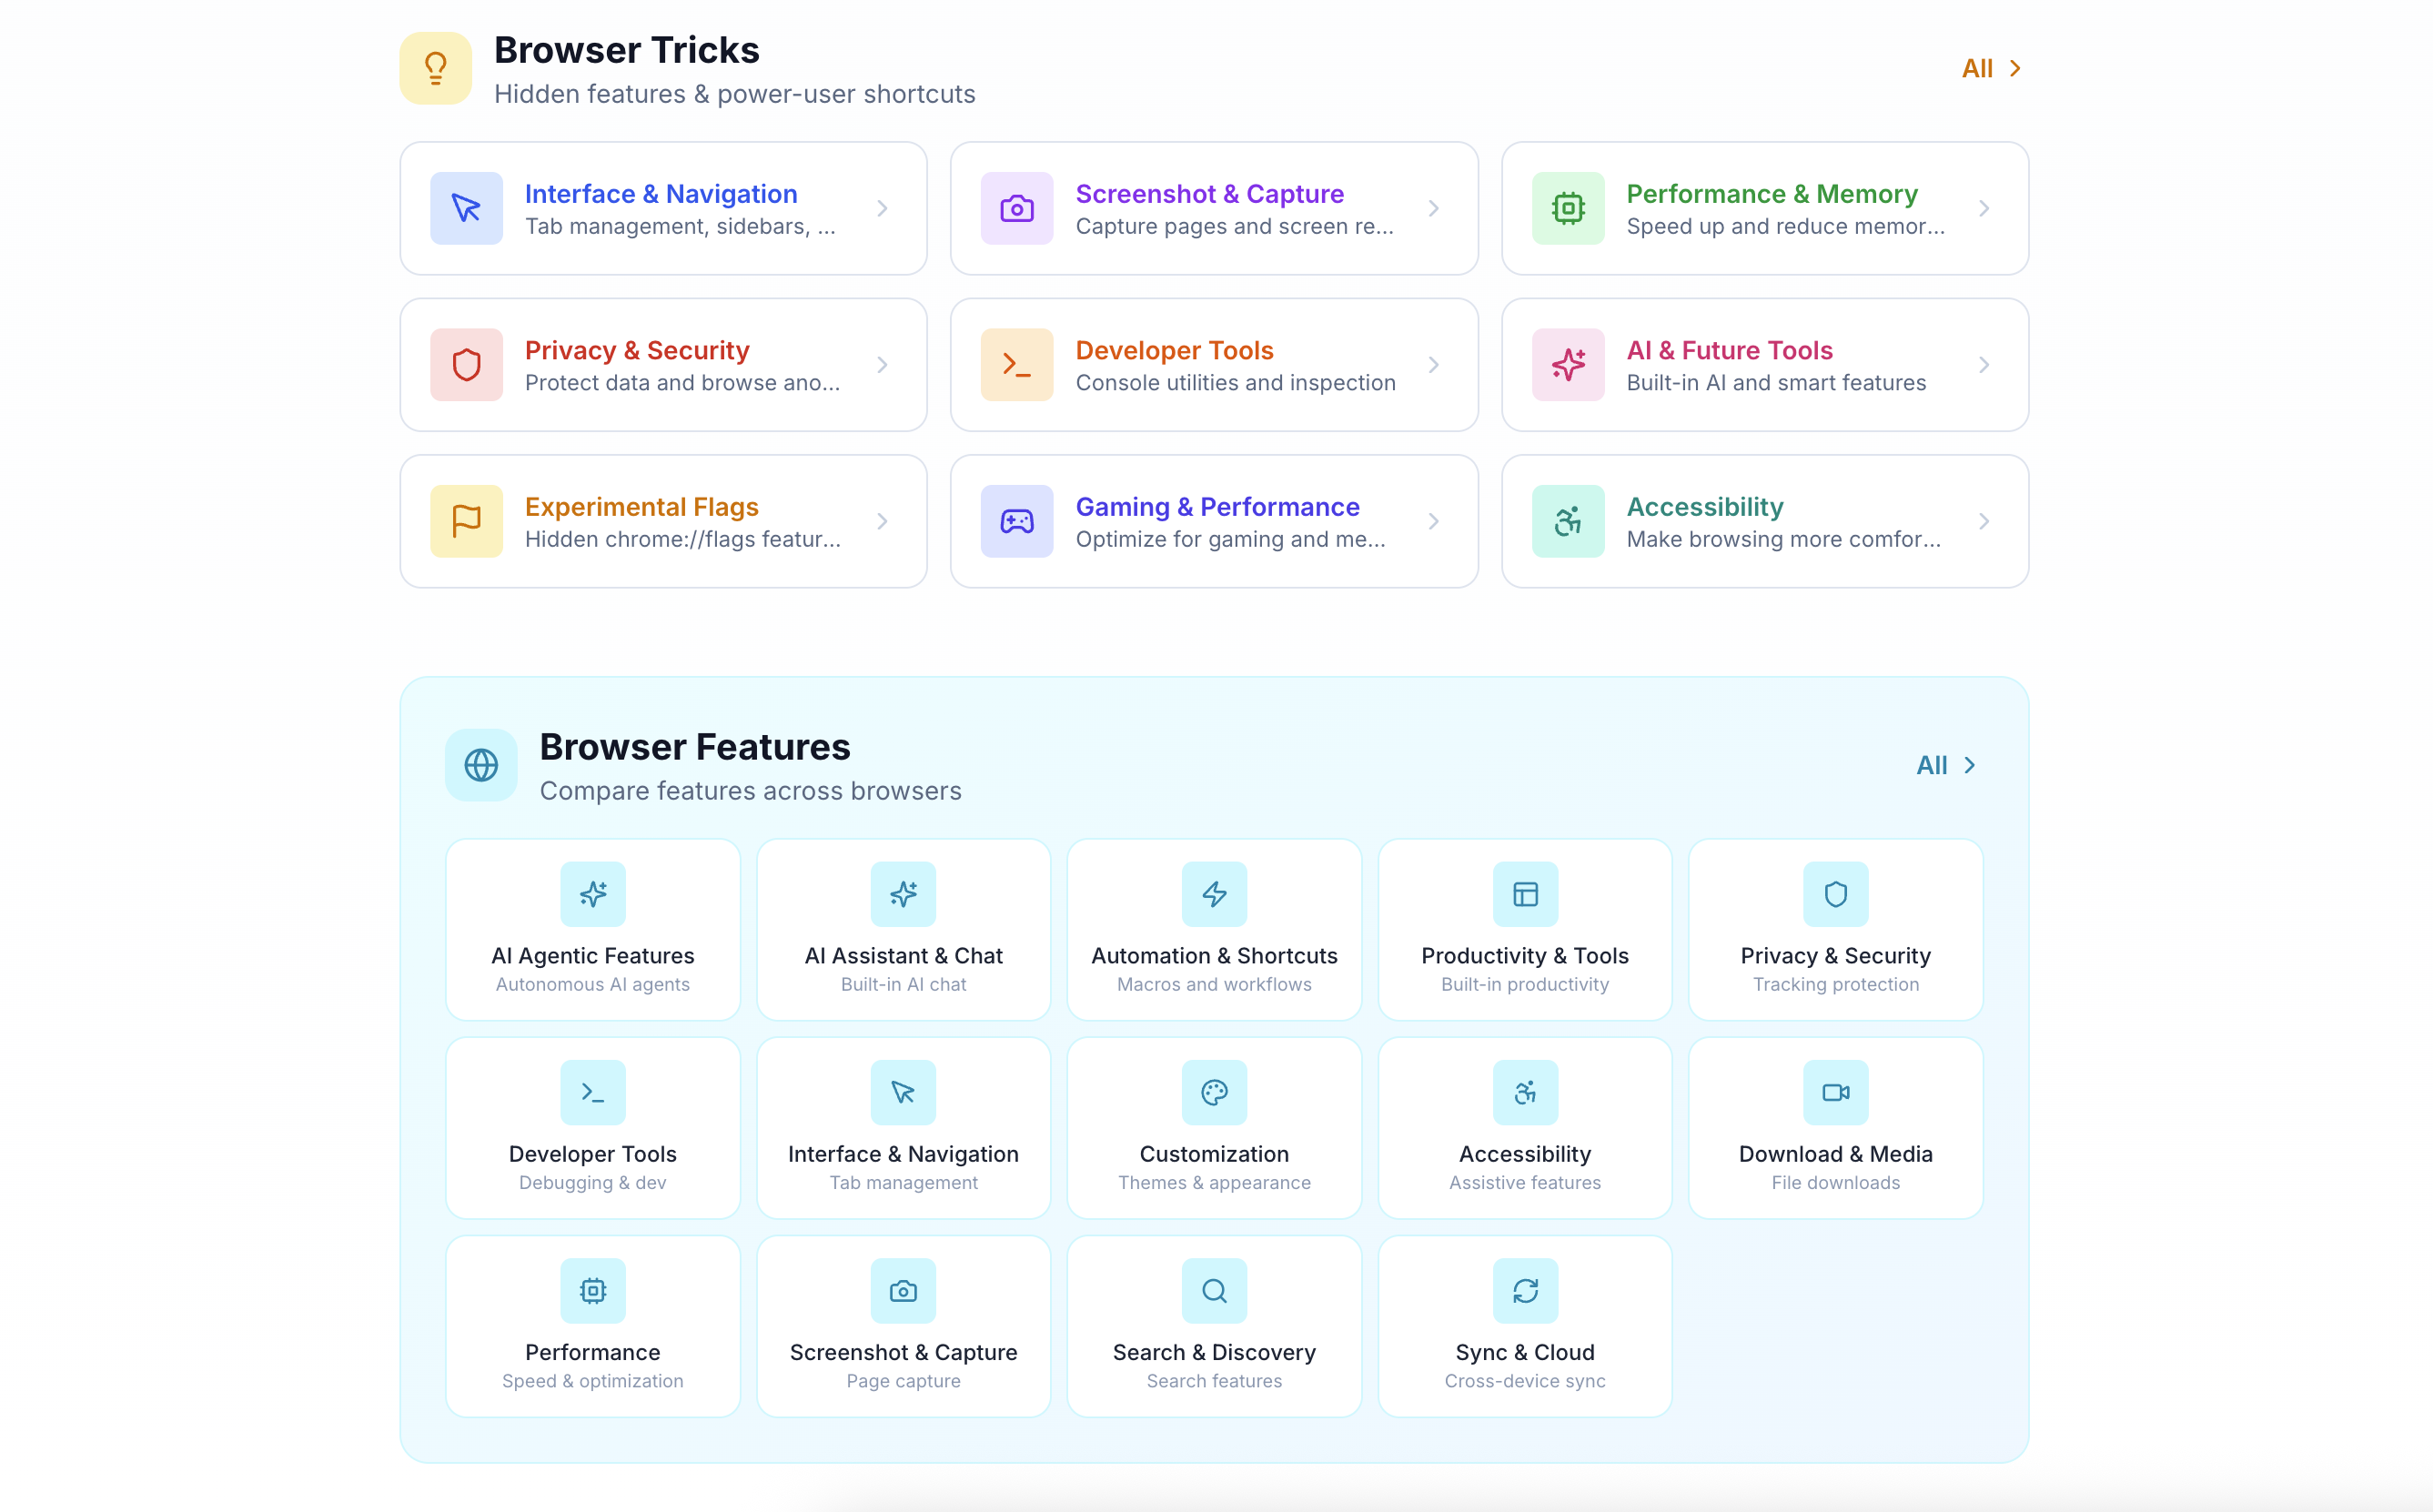
Task: Click the lightbulb icon beside Browser Tricks heading
Action: pyautogui.click(x=435, y=67)
